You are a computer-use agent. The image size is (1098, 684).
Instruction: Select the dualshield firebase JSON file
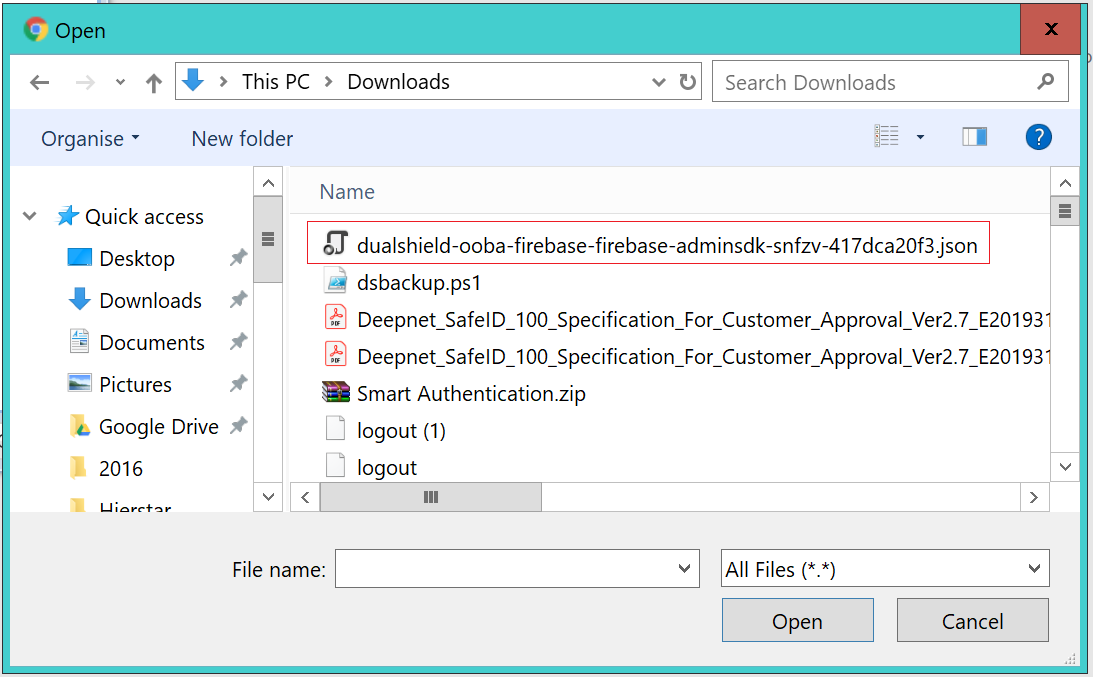(x=666, y=245)
